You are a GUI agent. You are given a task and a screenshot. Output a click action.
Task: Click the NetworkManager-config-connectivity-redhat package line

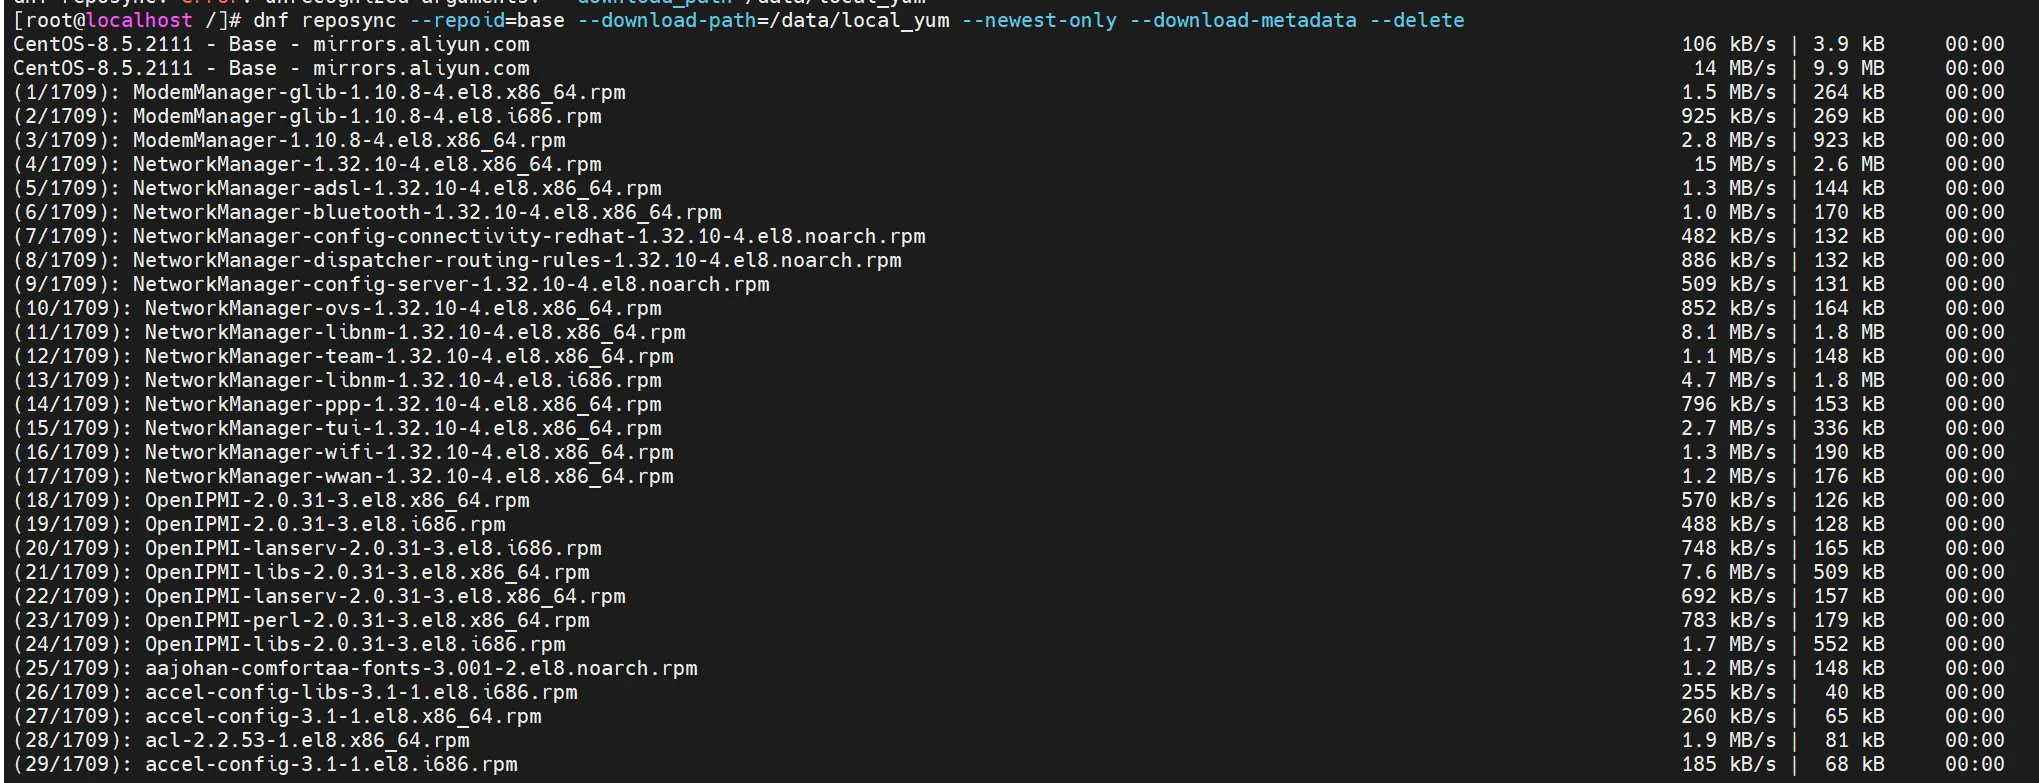[x=529, y=236]
